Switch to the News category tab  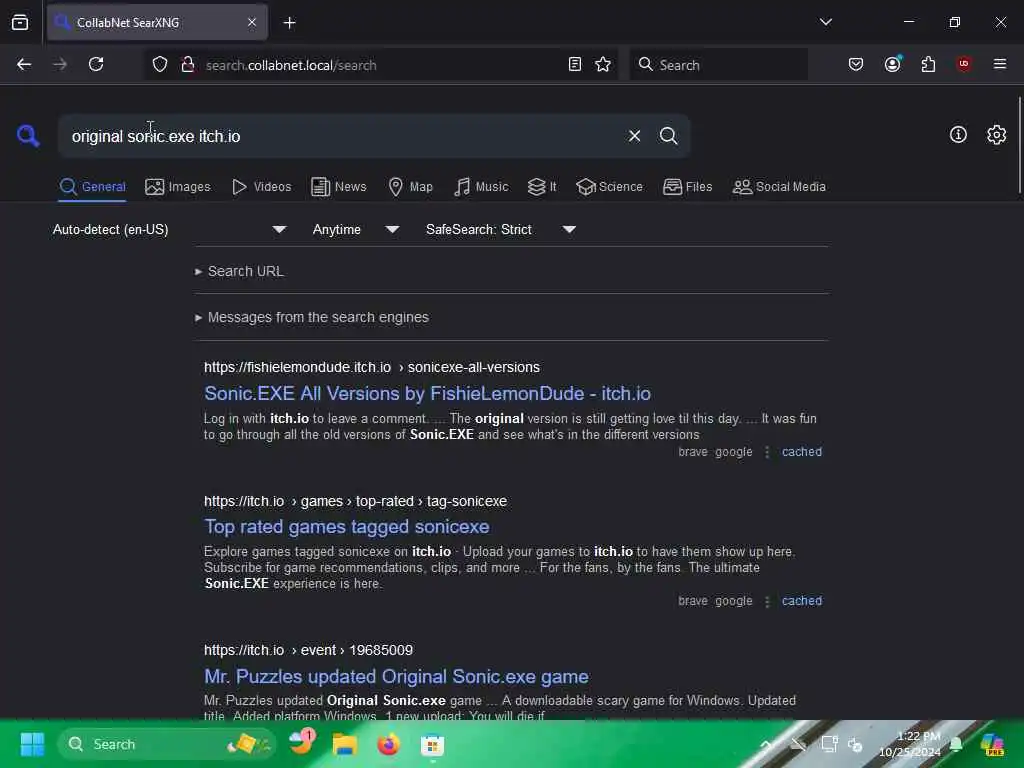(x=338, y=187)
